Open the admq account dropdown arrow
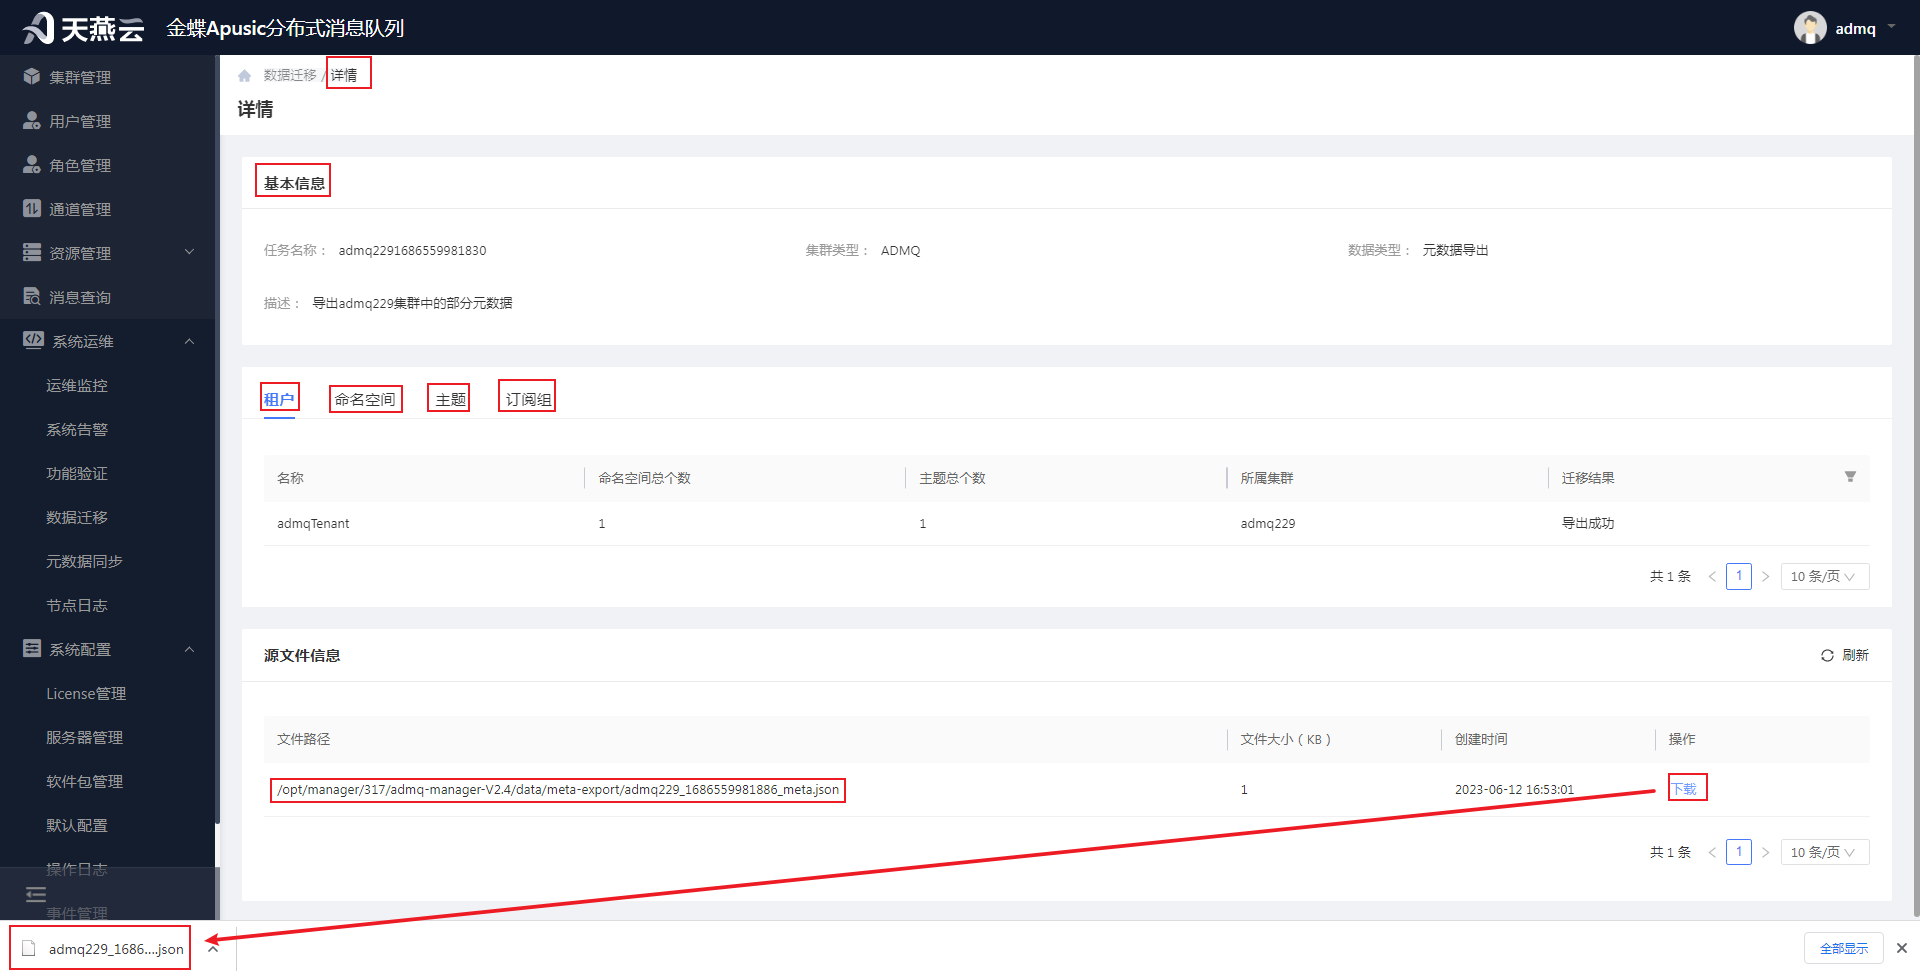1920x977 pixels. tap(1891, 28)
